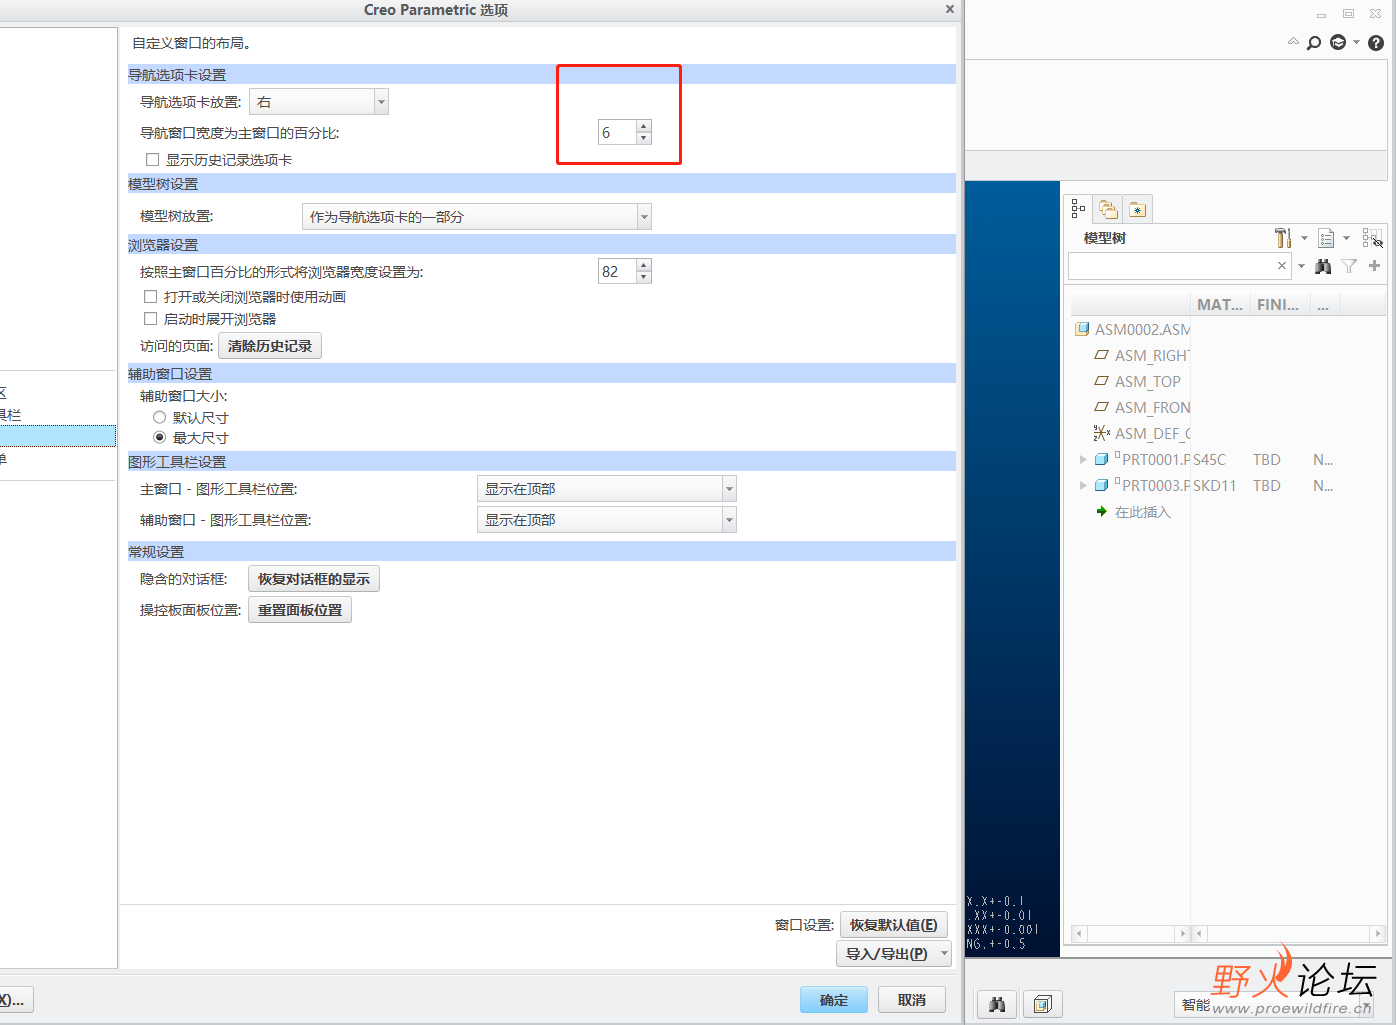Open 辅助窗口 图形工具栏位置 dropdown

pos(606,520)
